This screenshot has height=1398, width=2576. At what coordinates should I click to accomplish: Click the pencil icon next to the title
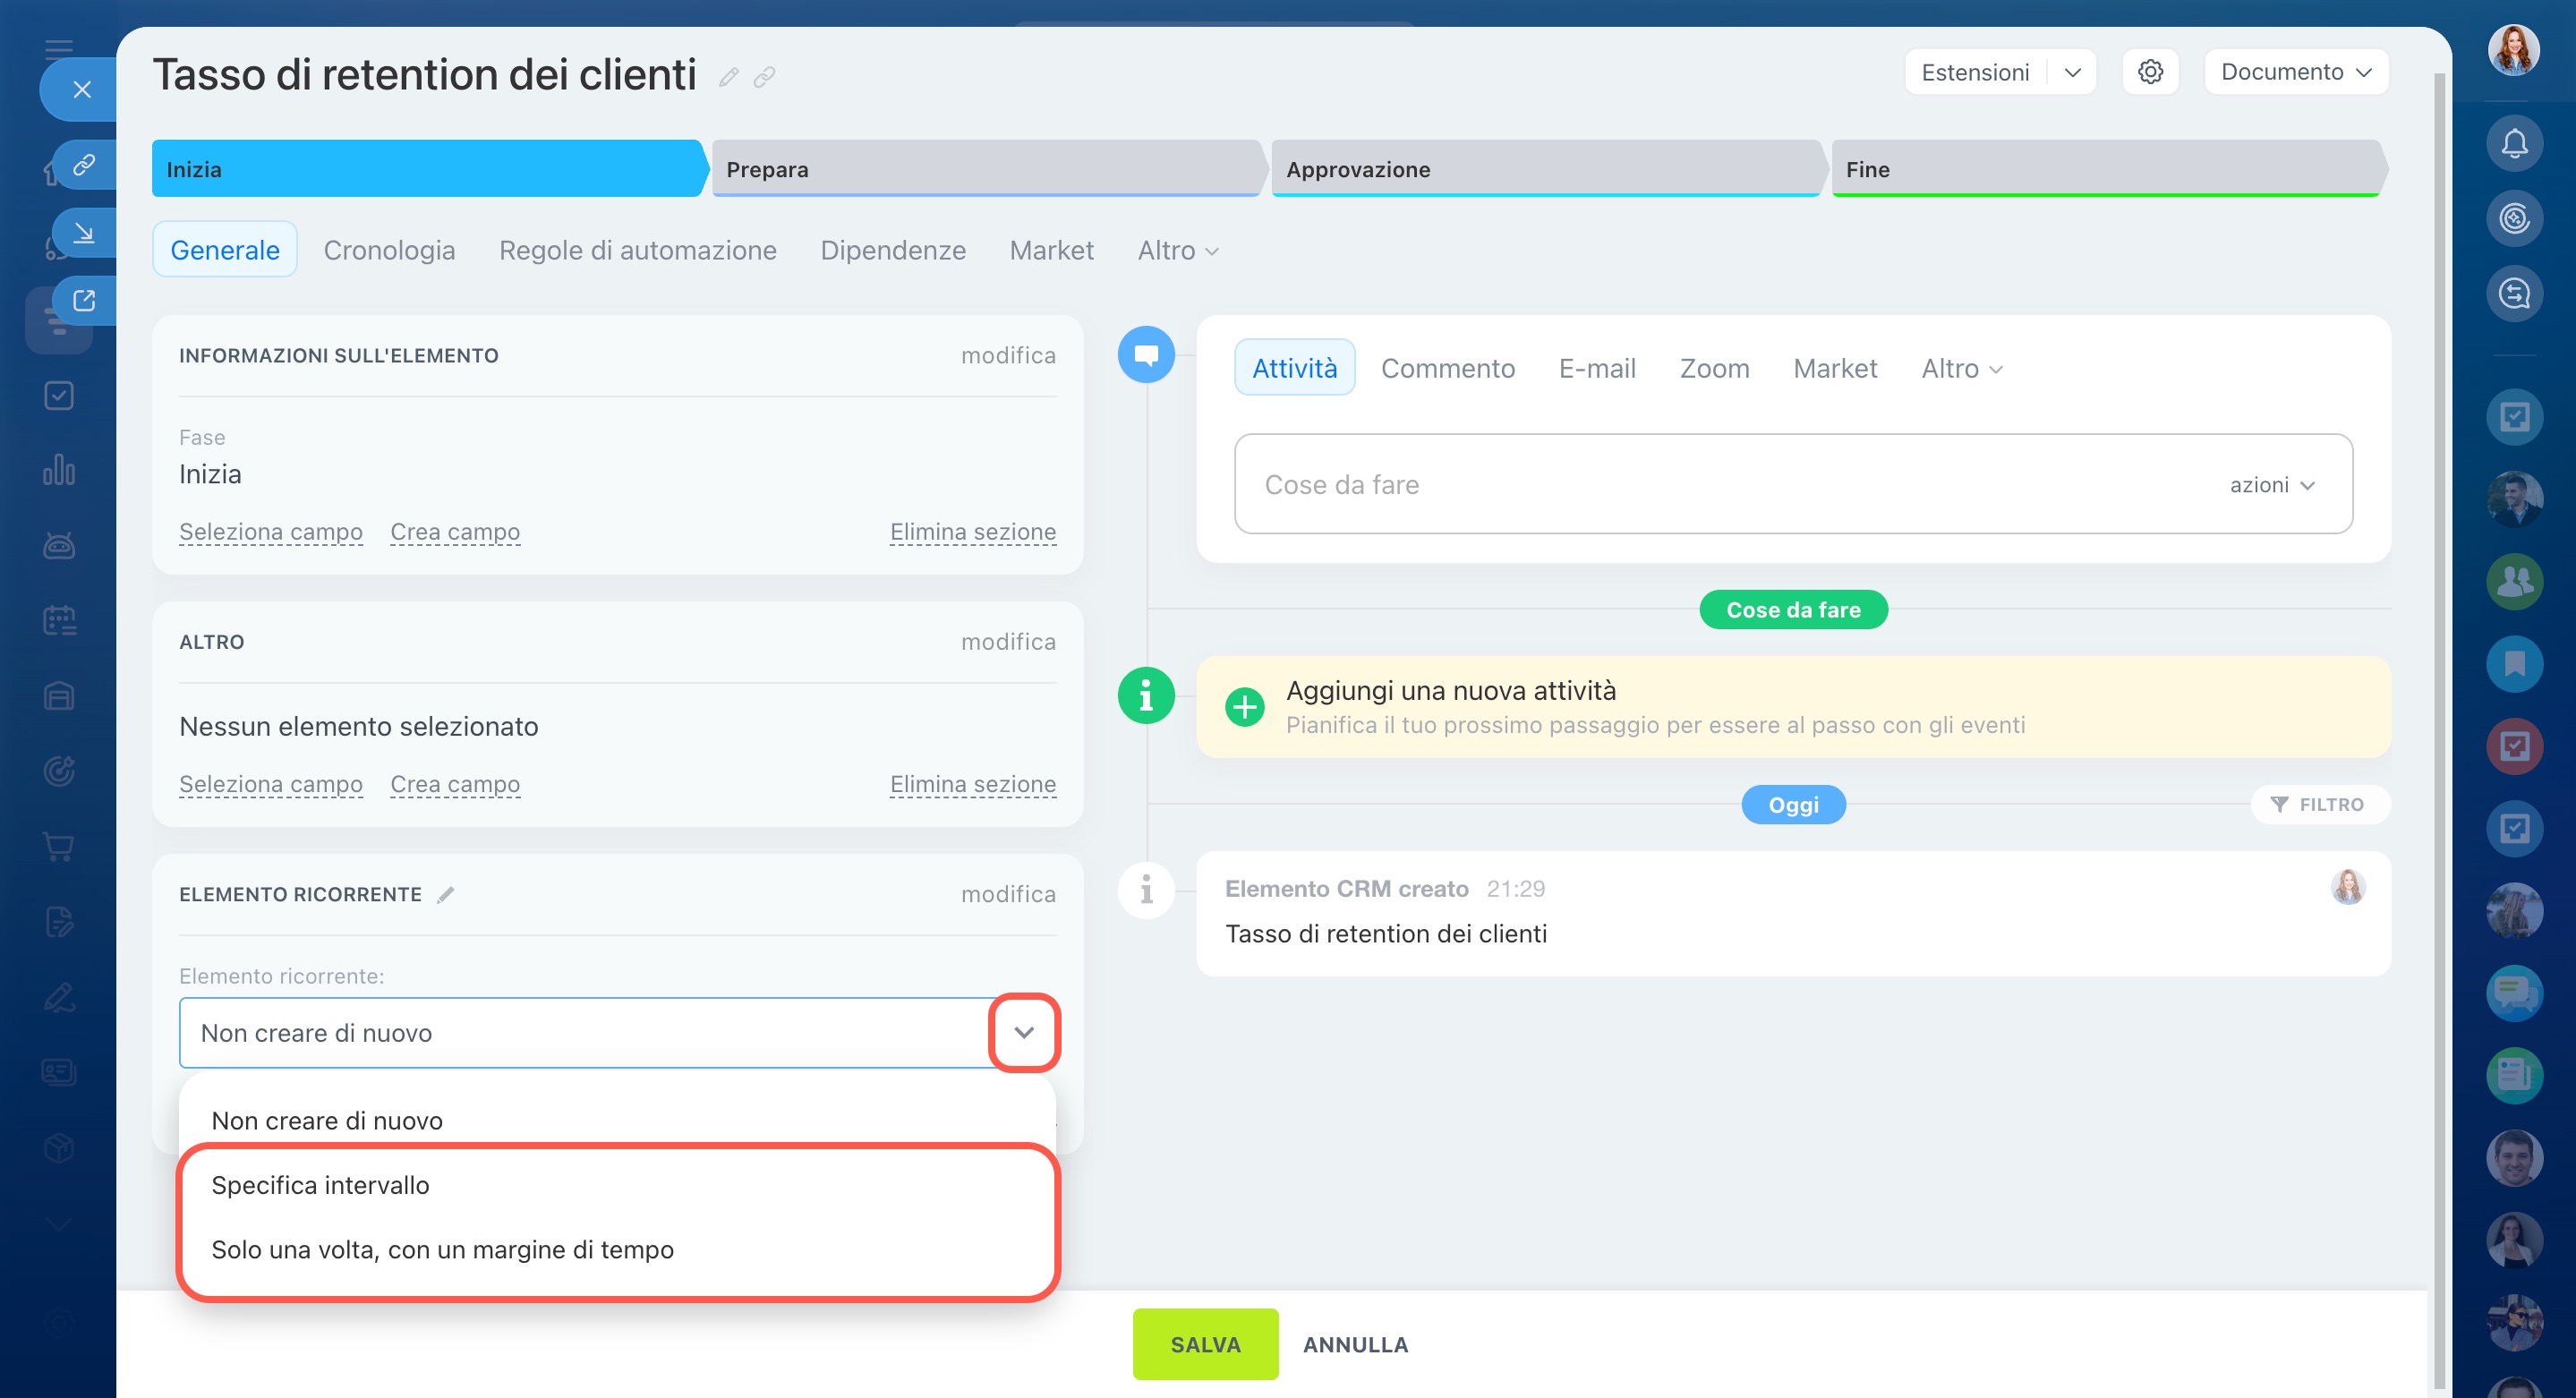coord(728,77)
